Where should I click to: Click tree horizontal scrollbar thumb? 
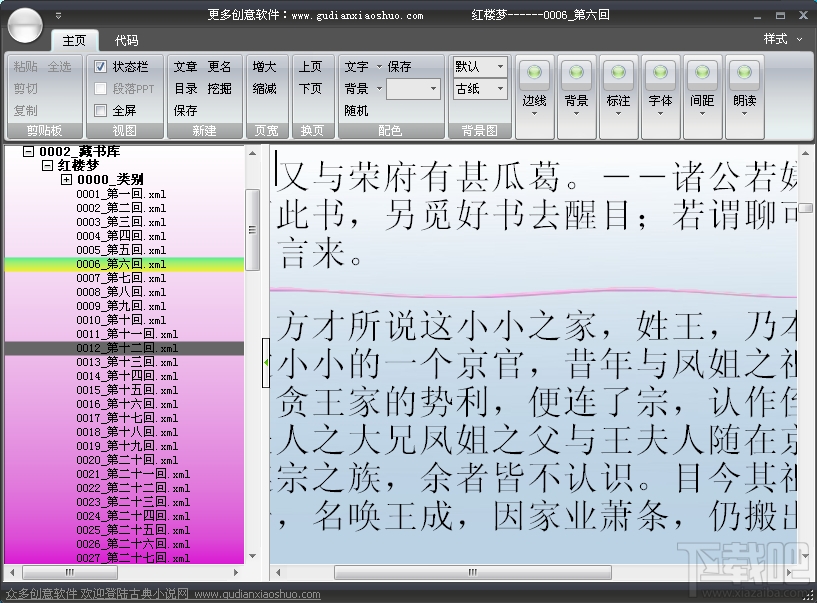70,572
